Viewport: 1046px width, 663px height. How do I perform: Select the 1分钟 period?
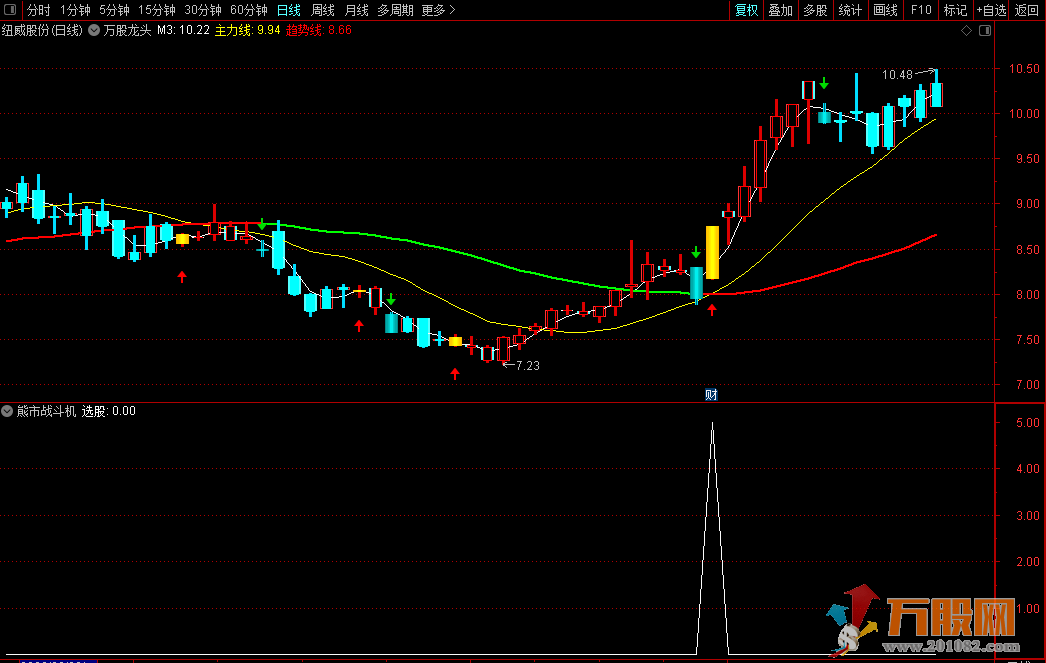[75, 10]
